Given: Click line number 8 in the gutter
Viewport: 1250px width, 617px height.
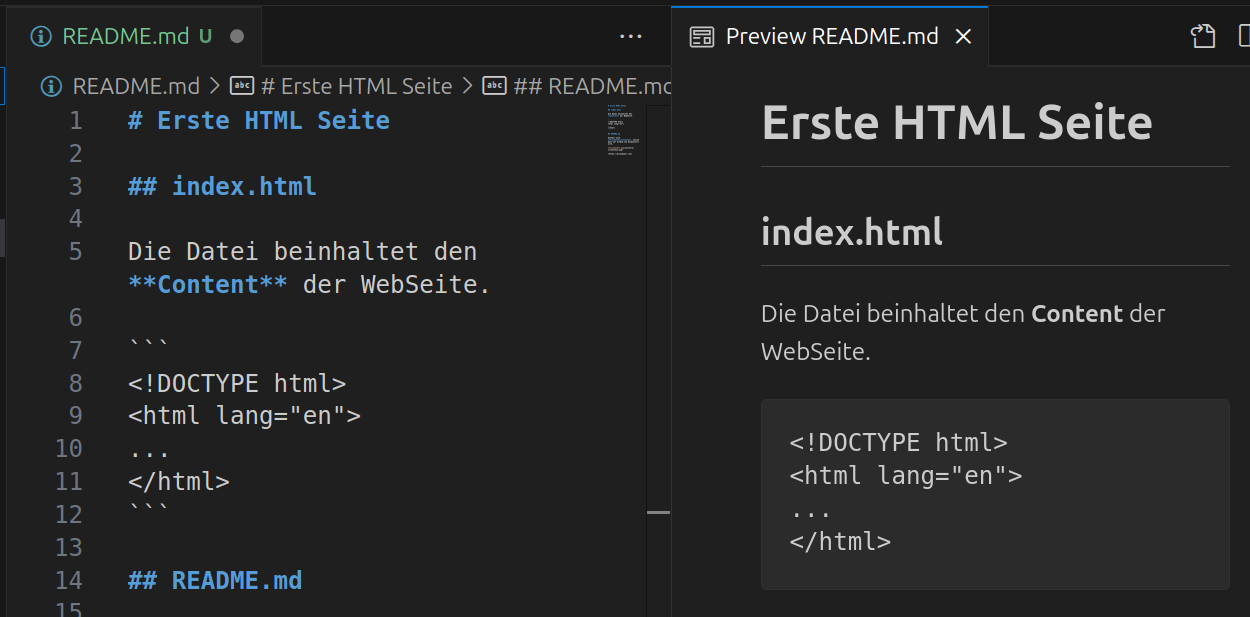Looking at the screenshot, I should coord(76,383).
